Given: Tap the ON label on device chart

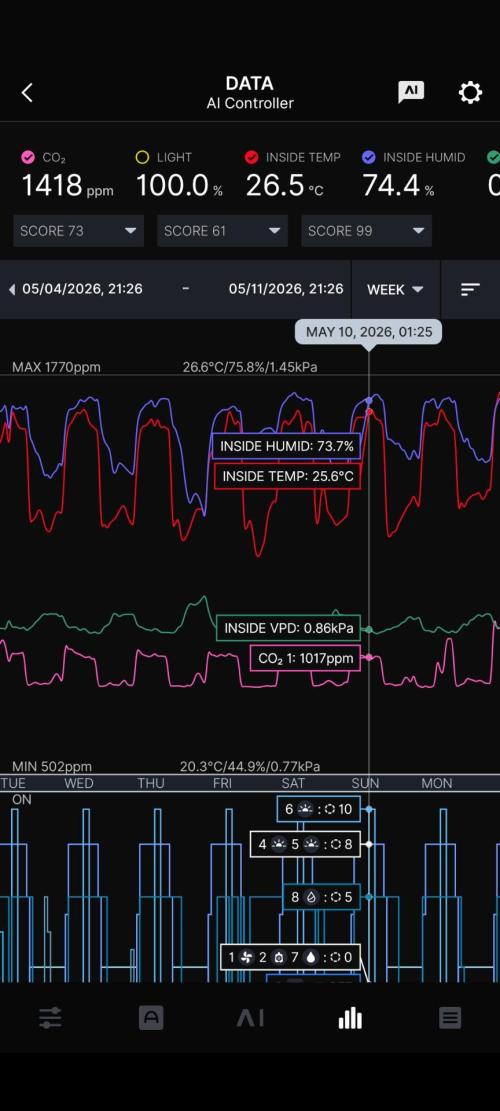Looking at the screenshot, I should [22, 799].
